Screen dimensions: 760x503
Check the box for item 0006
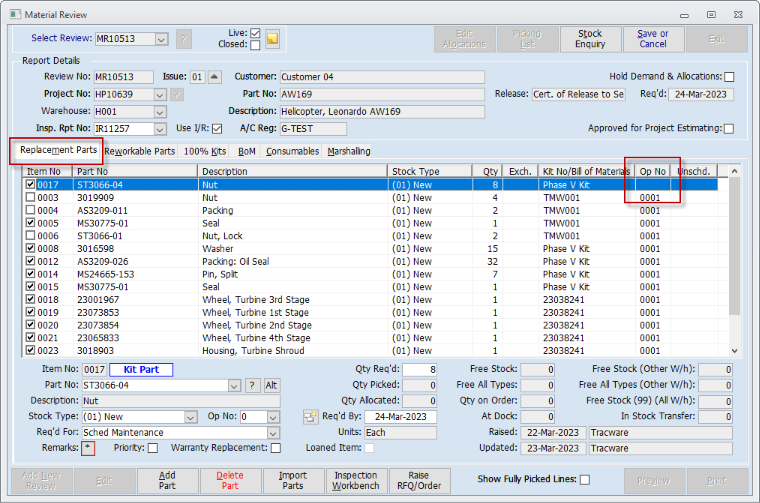pyautogui.click(x=31, y=236)
